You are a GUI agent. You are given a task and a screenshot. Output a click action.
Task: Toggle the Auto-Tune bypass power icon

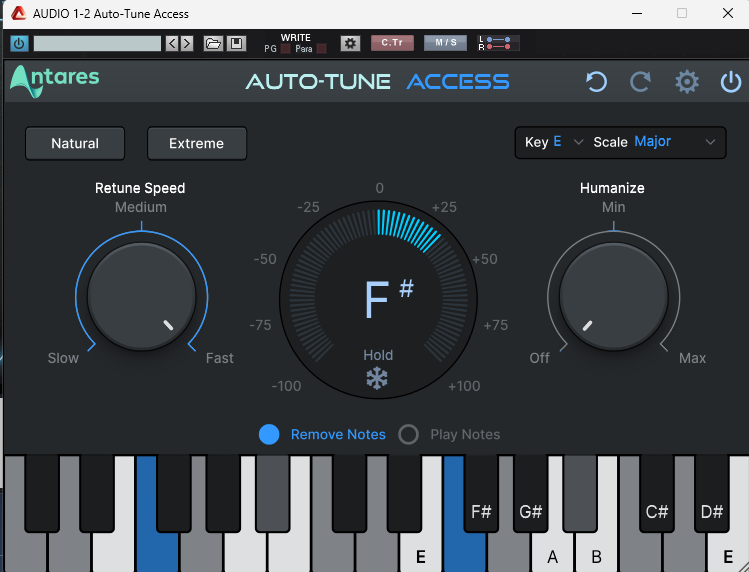click(730, 82)
